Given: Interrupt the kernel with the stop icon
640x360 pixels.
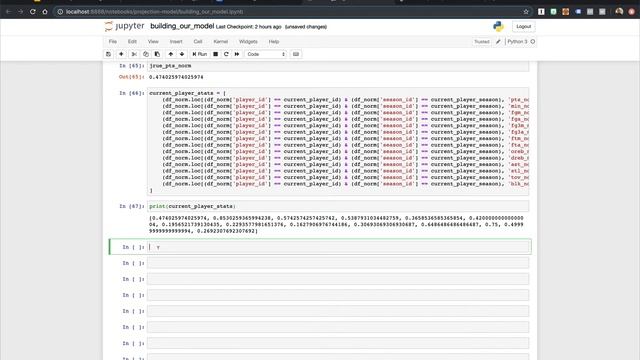Looking at the screenshot, I should (x=216, y=54).
